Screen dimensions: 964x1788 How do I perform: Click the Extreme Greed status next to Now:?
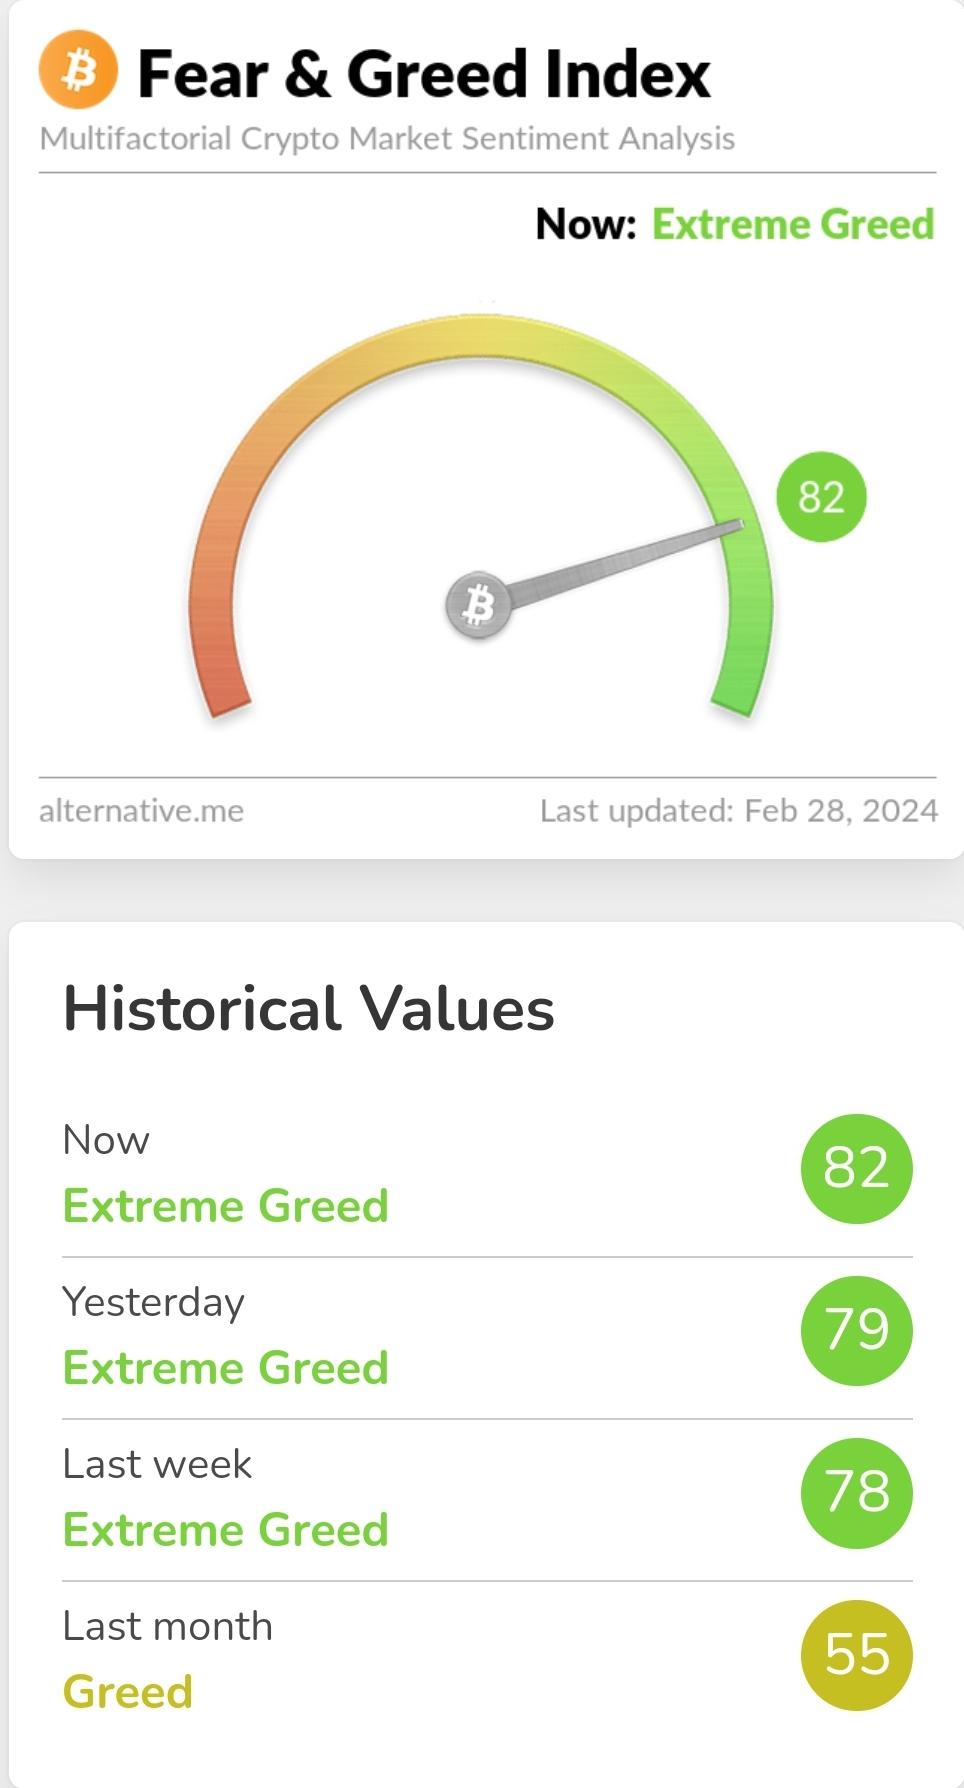pyautogui.click(x=793, y=224)
